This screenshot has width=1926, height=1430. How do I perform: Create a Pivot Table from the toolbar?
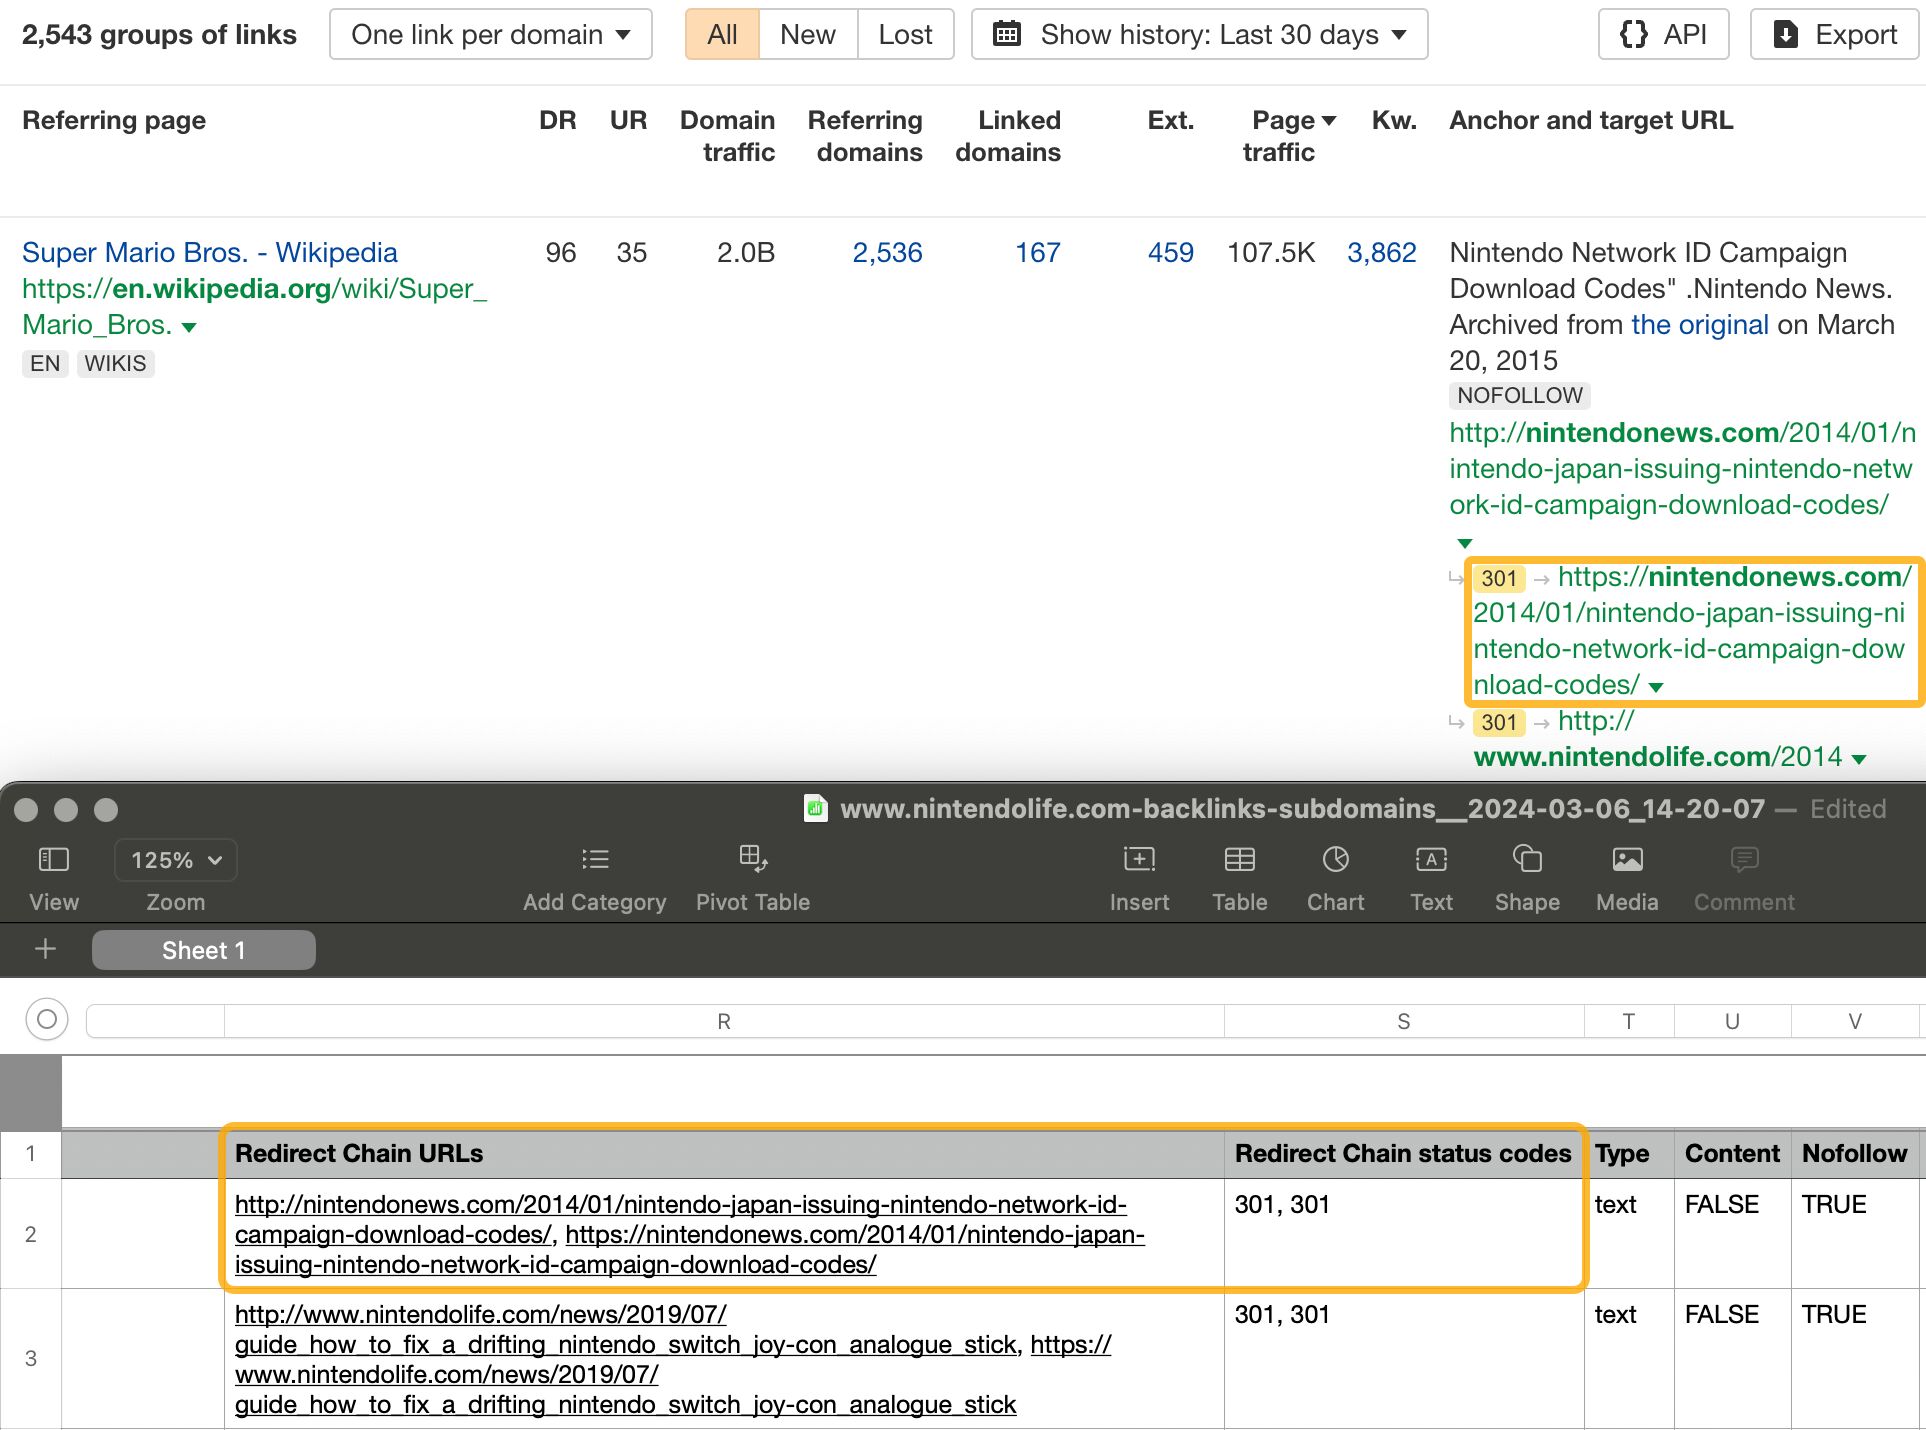pyautogui.click(x=753, y=875)
